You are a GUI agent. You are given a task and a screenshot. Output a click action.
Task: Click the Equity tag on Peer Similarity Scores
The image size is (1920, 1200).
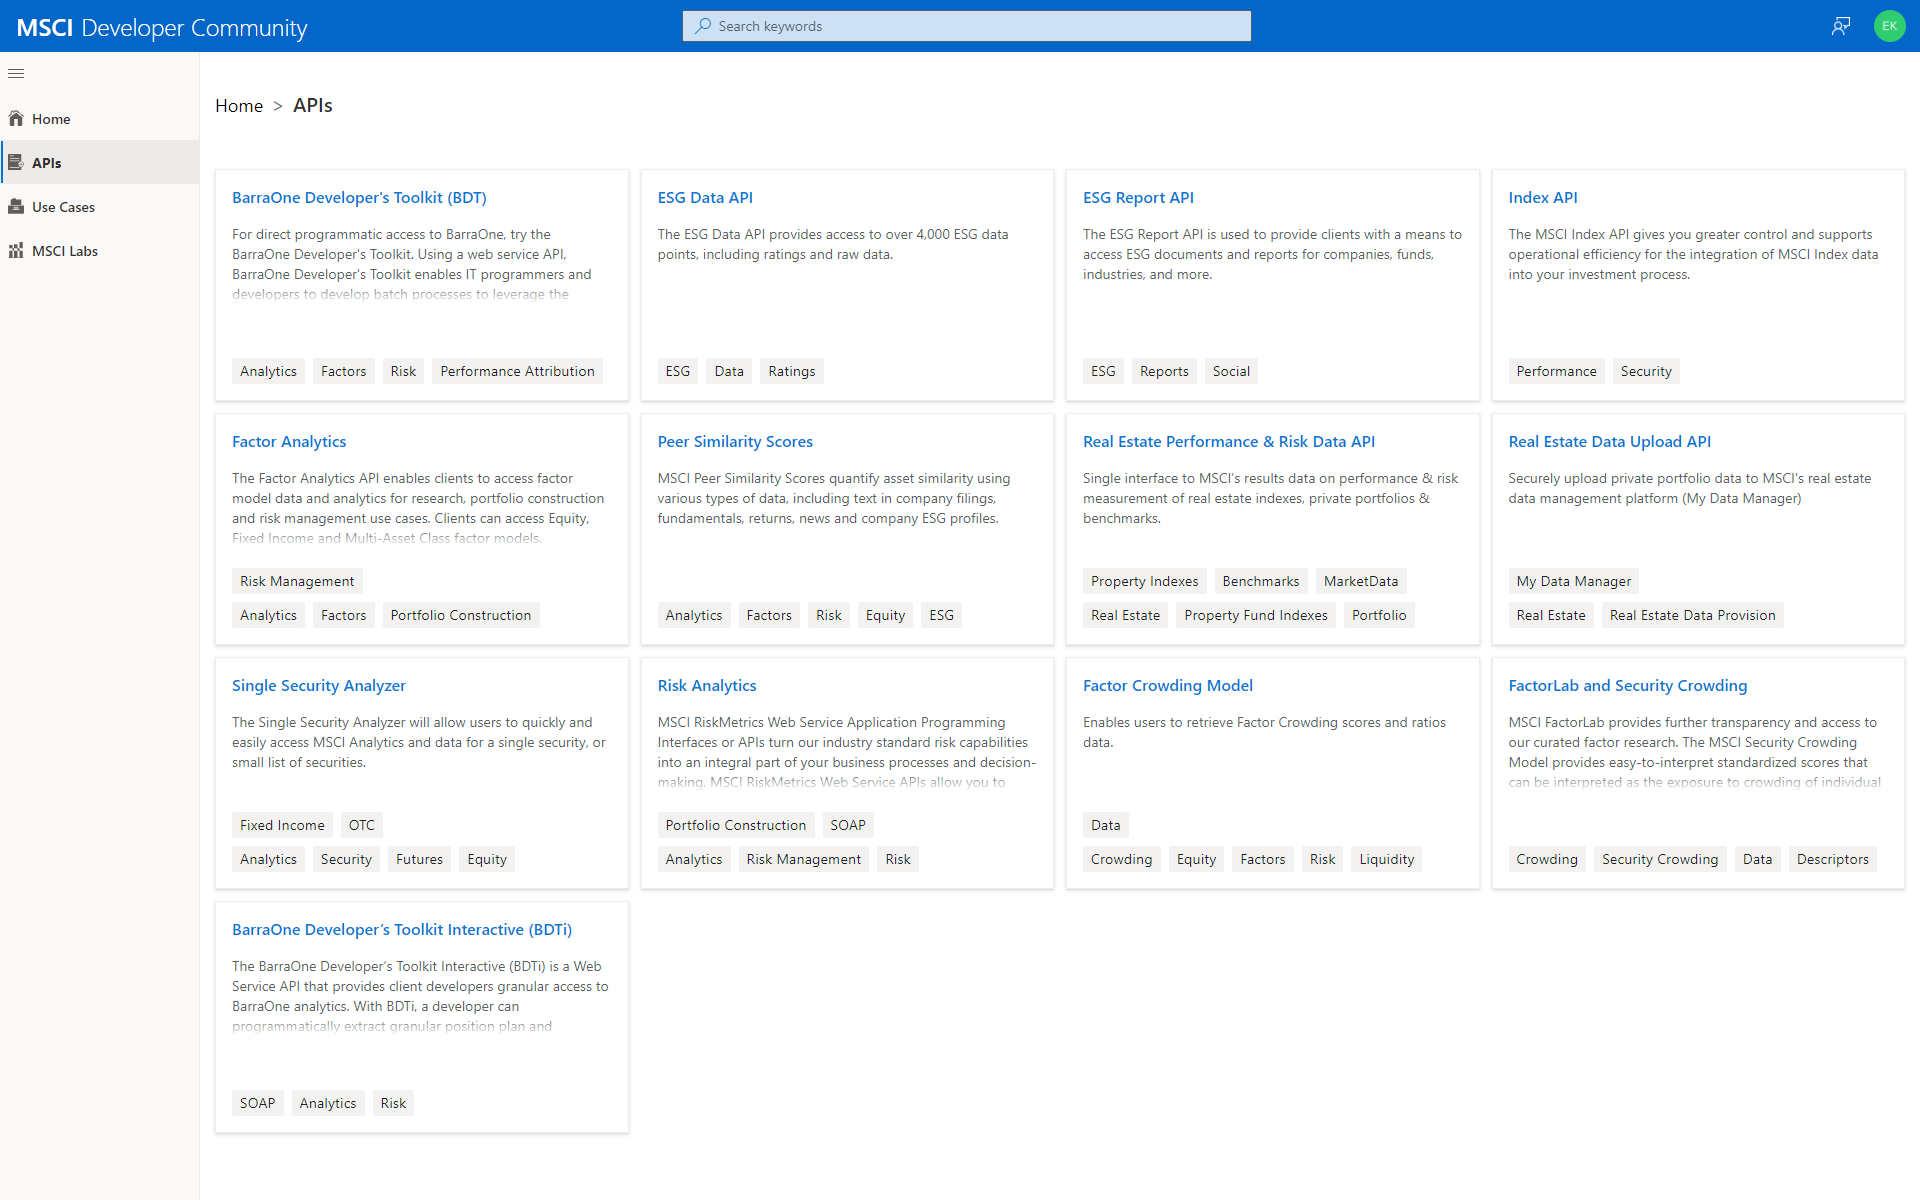(x=885, y=615)
